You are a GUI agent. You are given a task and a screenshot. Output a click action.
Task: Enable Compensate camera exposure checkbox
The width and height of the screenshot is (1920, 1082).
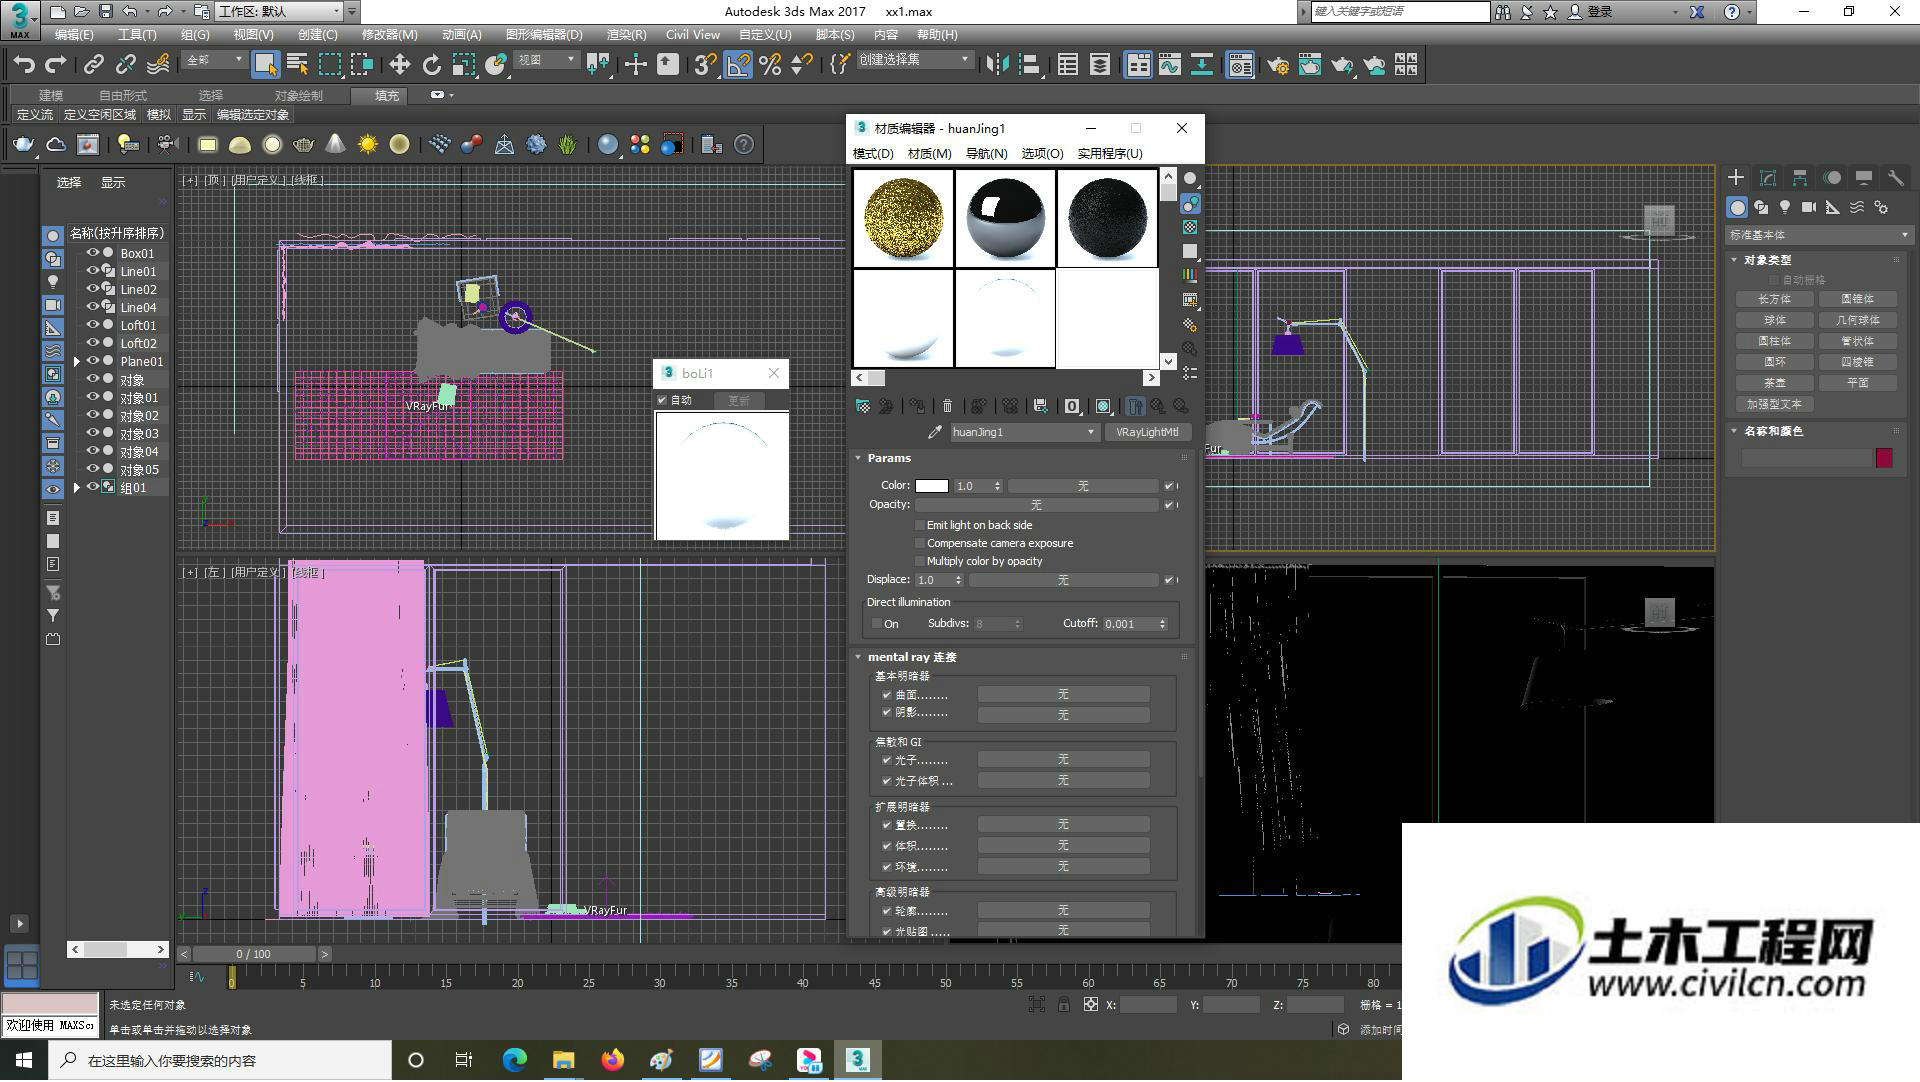[920, 543]
